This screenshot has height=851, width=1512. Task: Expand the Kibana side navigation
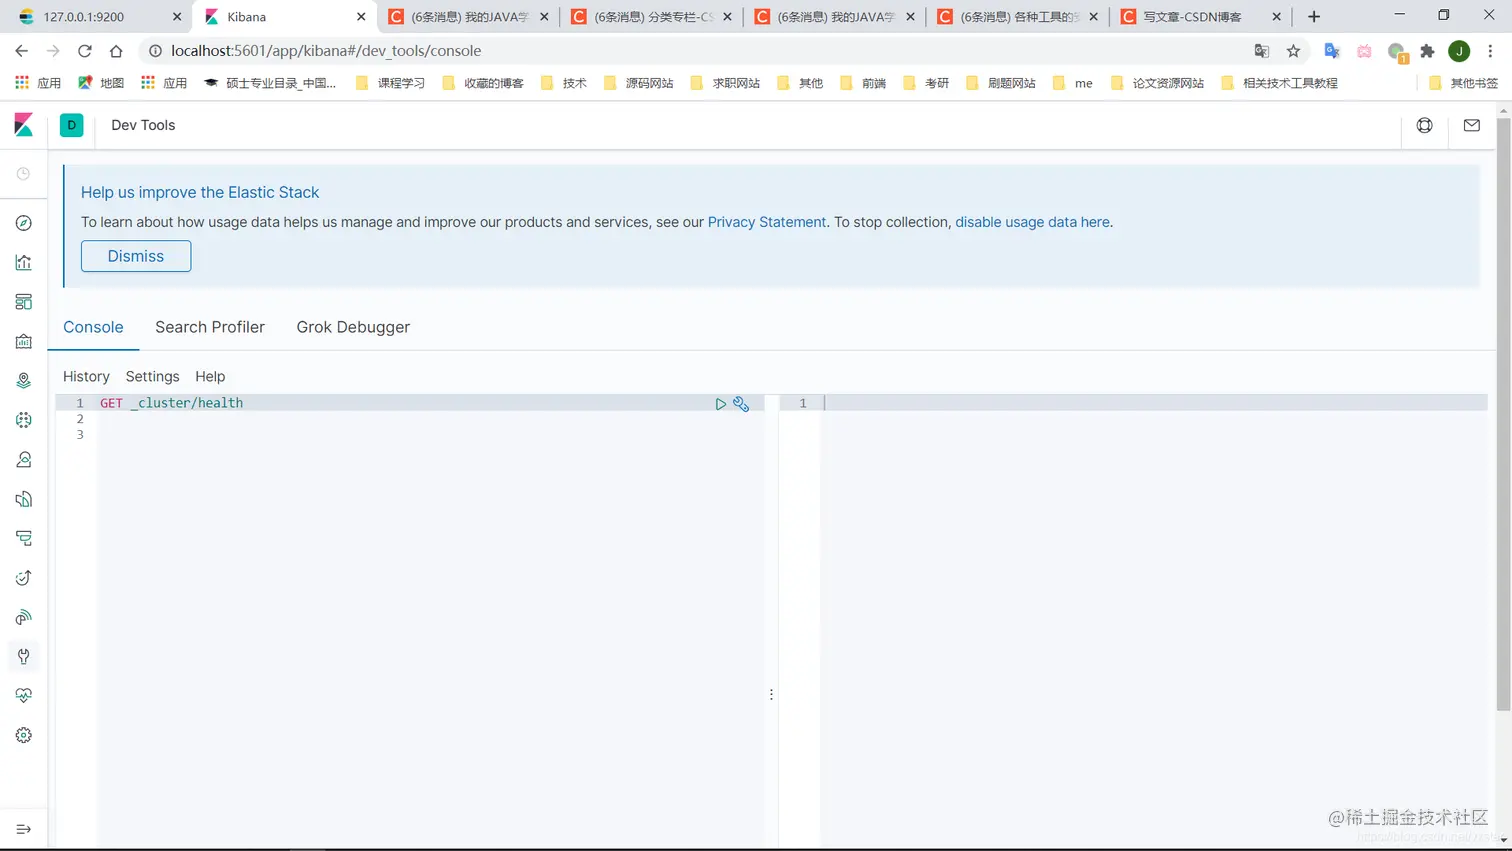[x=24, y=829]
